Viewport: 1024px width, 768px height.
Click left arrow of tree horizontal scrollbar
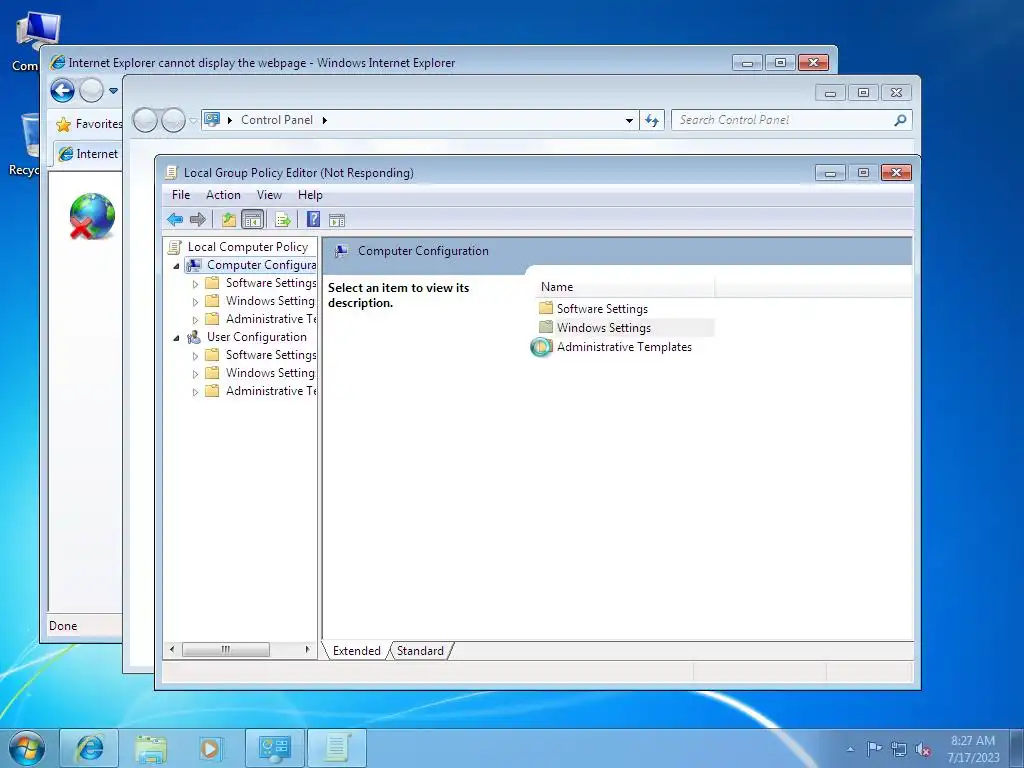pos(172,649)
